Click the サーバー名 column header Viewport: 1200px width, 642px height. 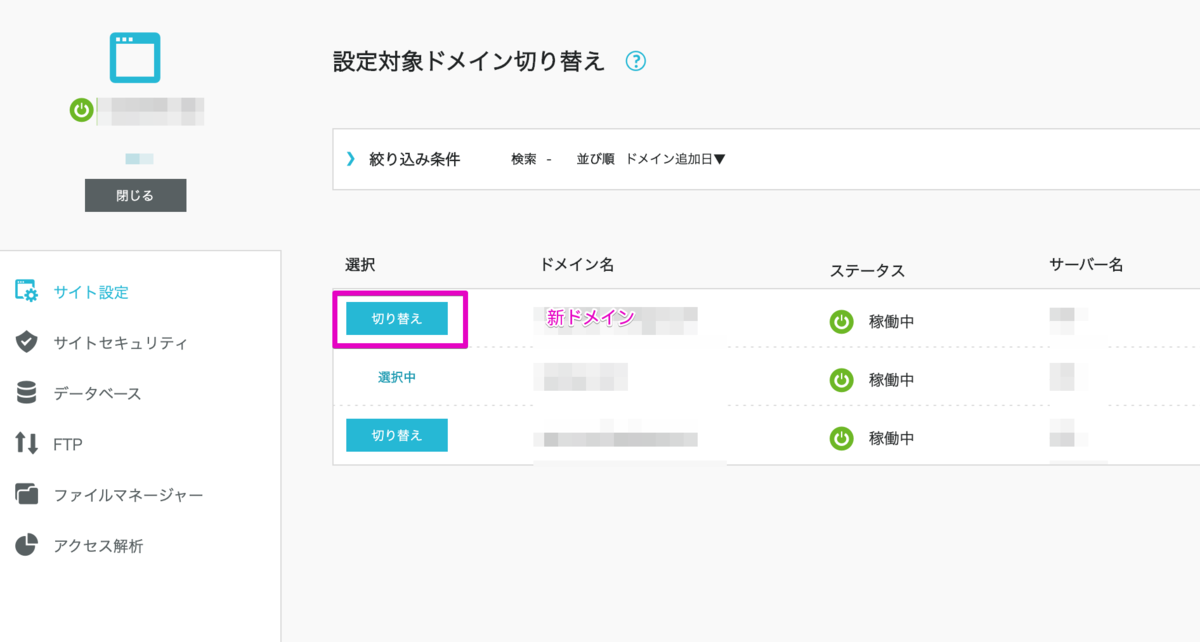1087,265
